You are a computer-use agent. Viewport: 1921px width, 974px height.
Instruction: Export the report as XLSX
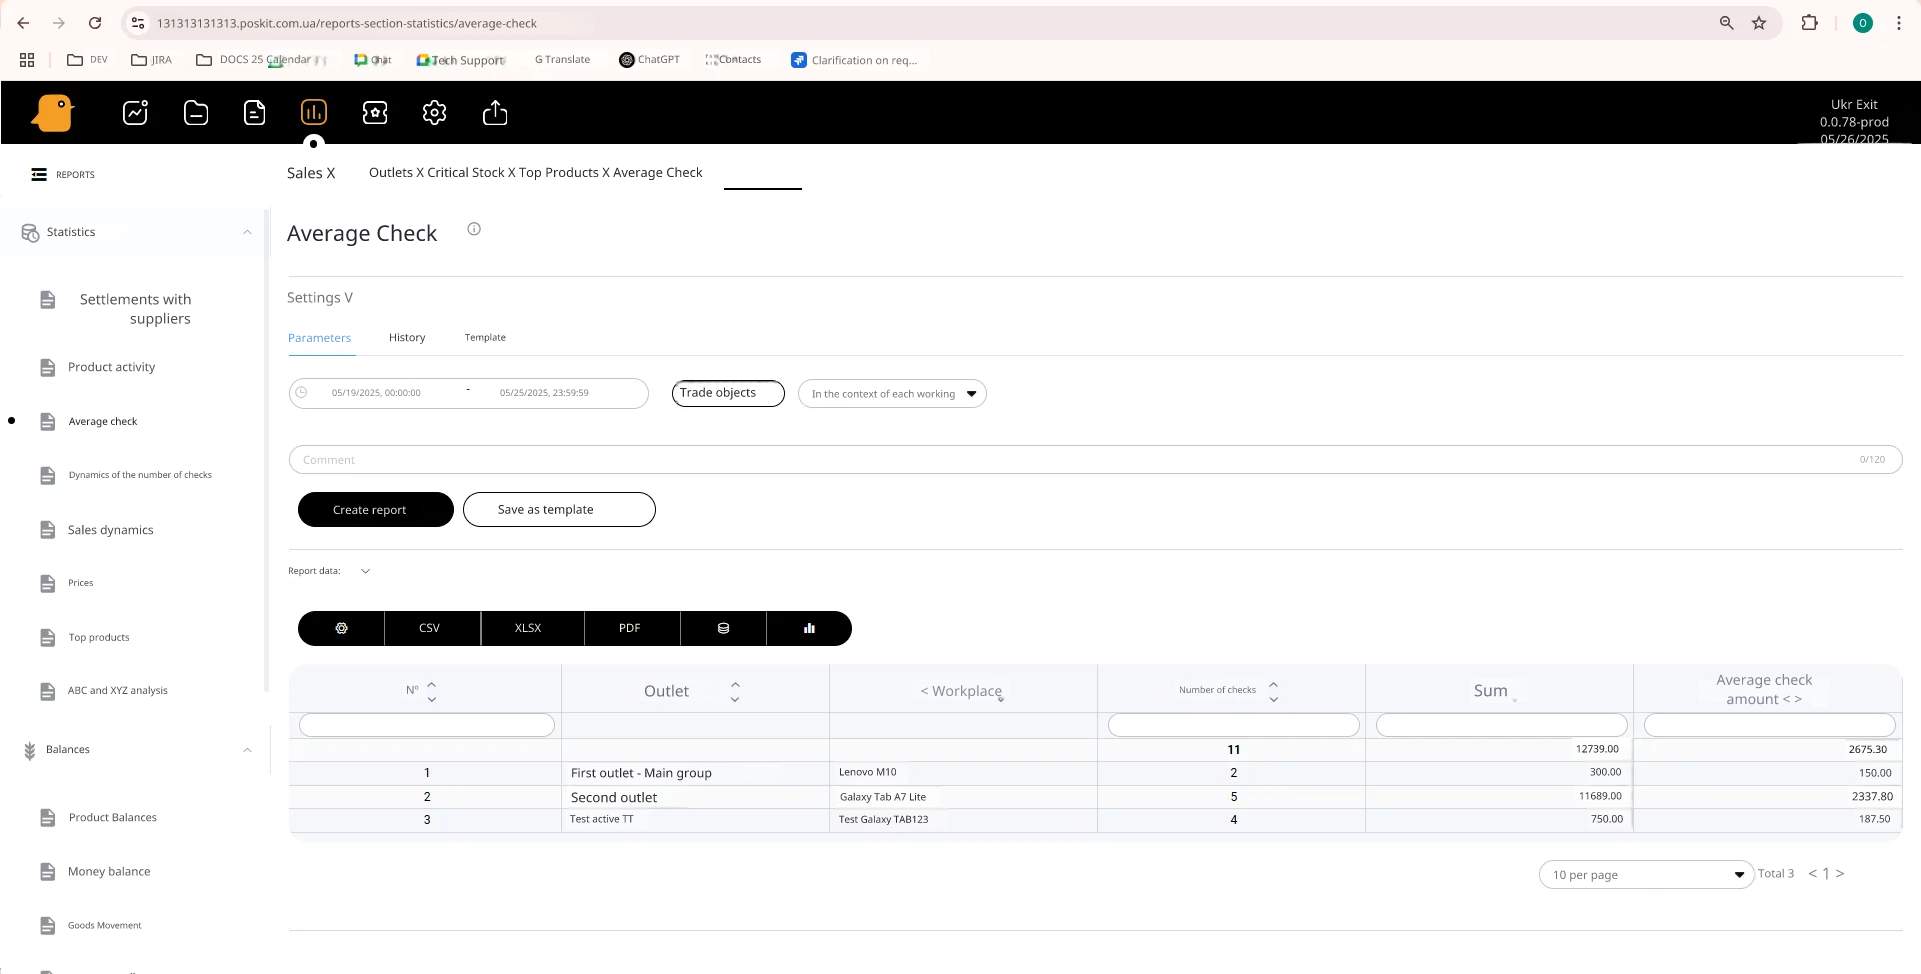click(x=528, y=628)
